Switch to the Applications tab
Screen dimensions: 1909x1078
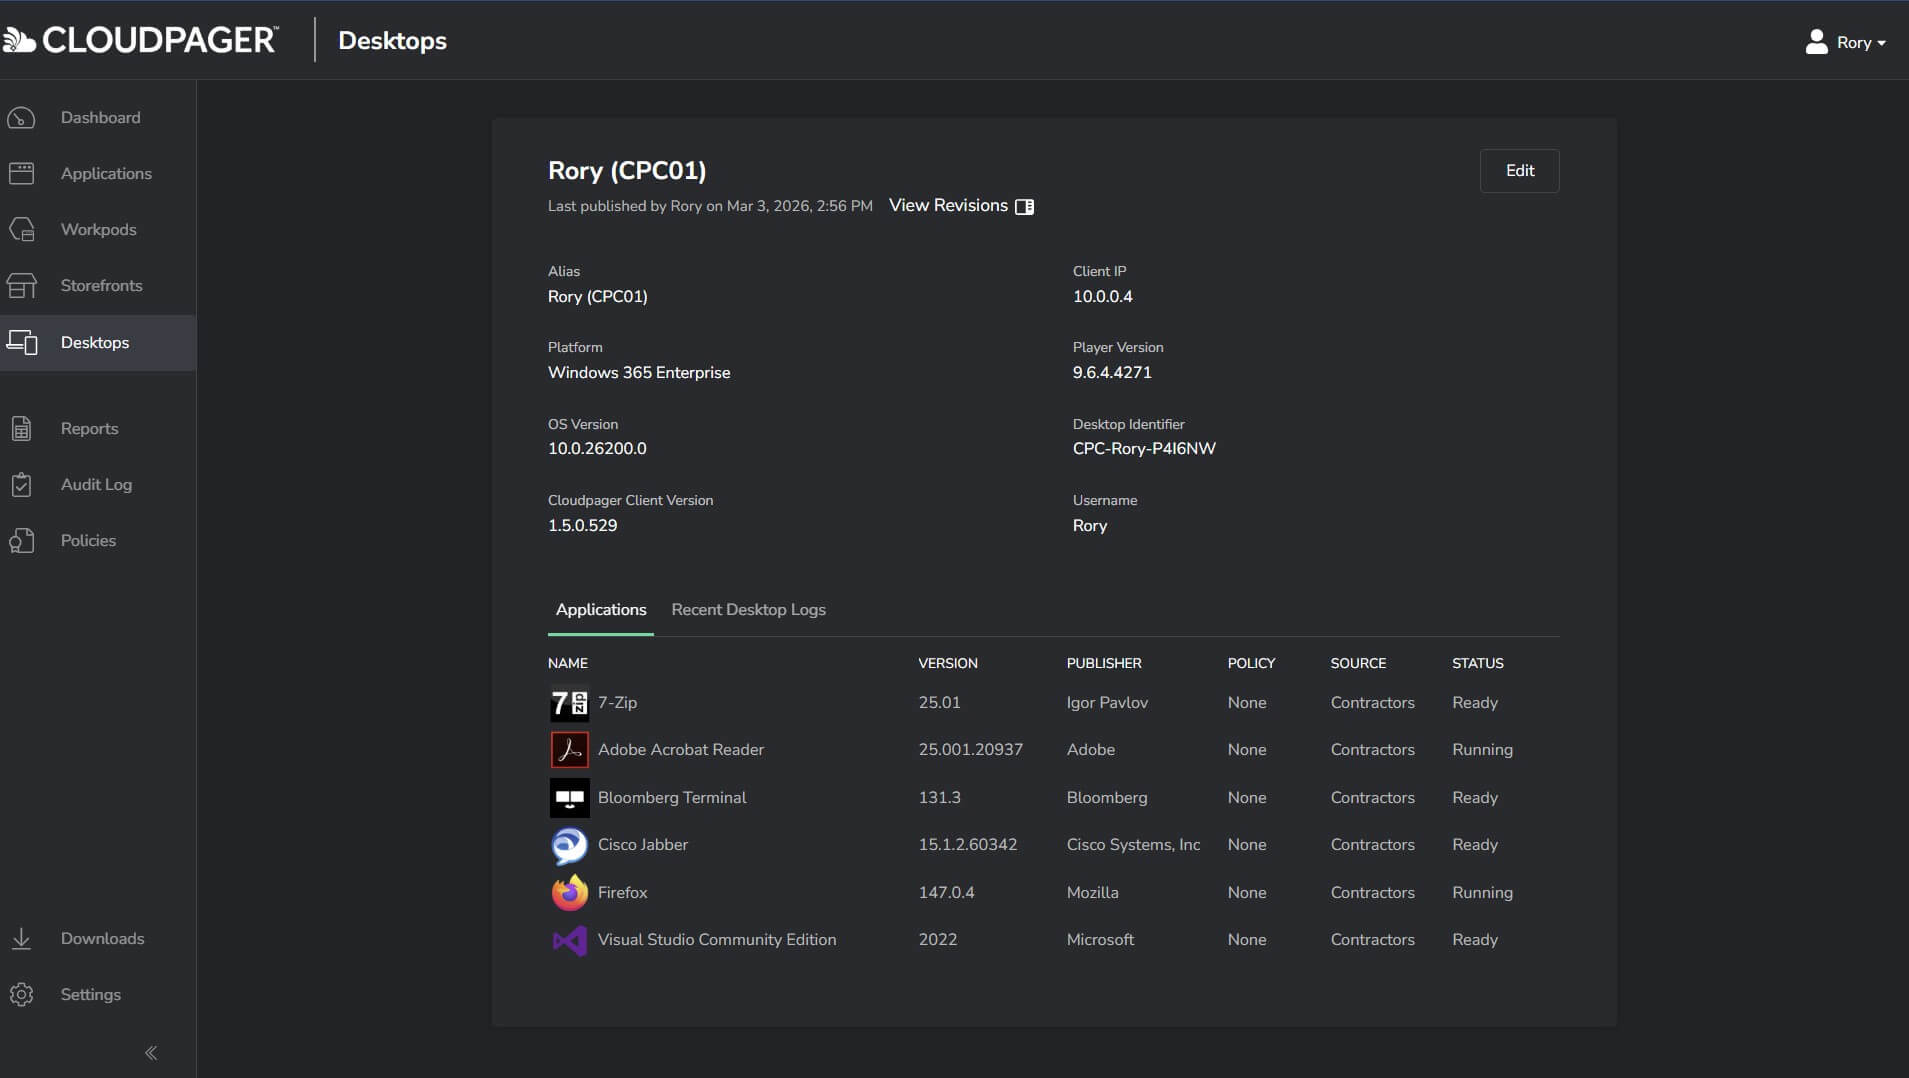(601, 610)
